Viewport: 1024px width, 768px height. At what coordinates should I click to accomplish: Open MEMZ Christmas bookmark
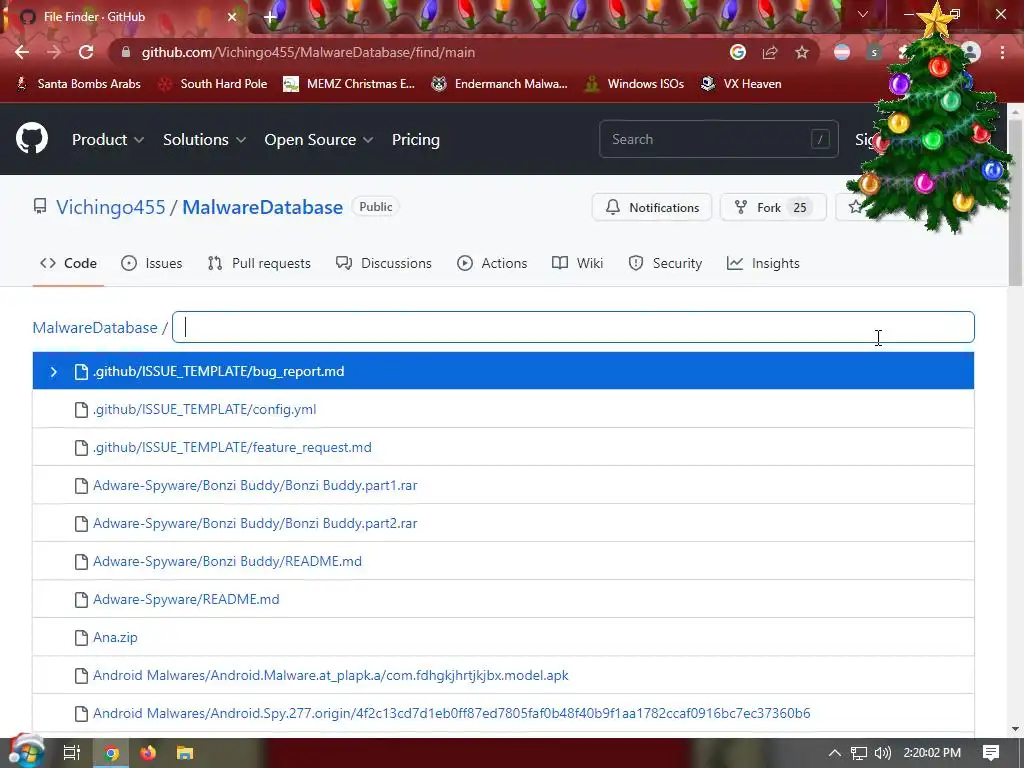click(349, 84)
